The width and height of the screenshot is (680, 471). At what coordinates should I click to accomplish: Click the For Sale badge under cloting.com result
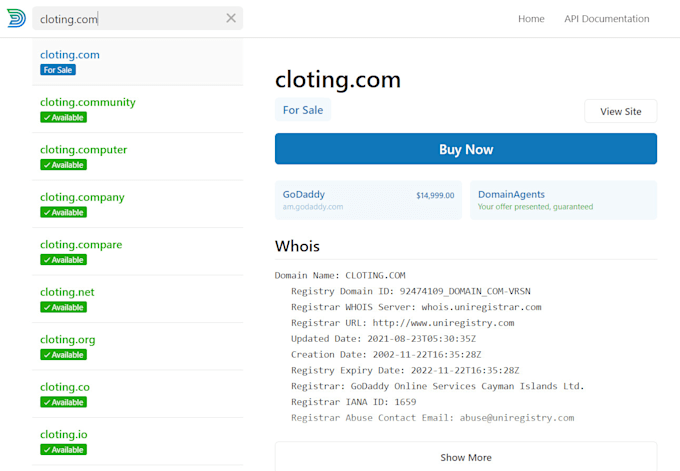(58, 70)
